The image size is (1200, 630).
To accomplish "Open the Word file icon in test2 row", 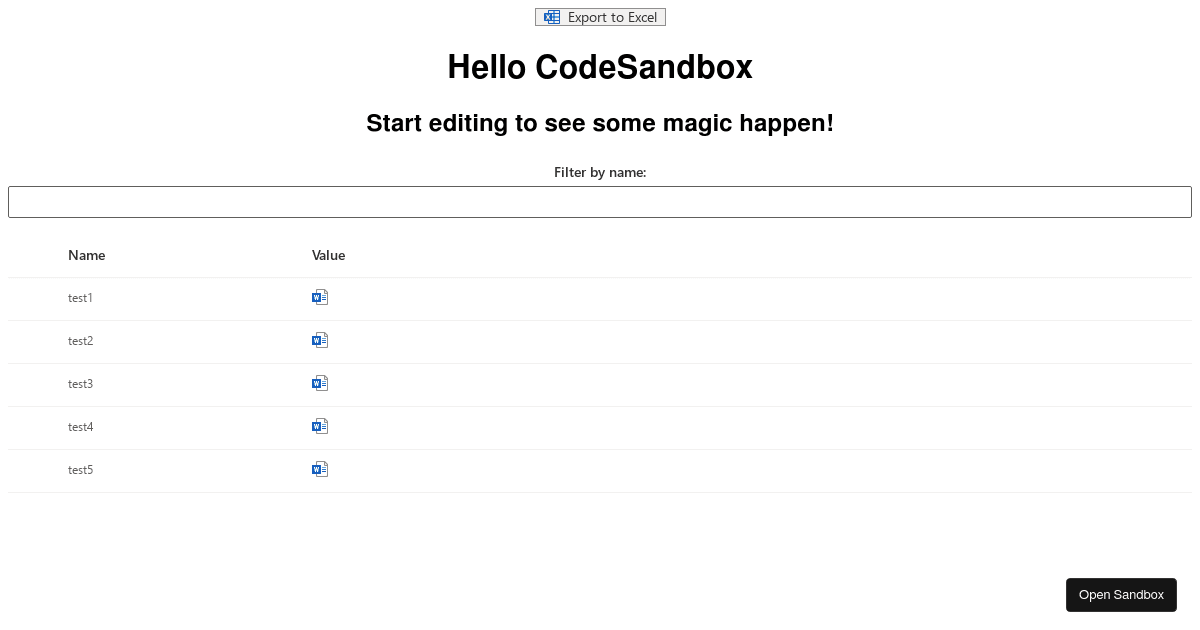I will pos(320,339).
